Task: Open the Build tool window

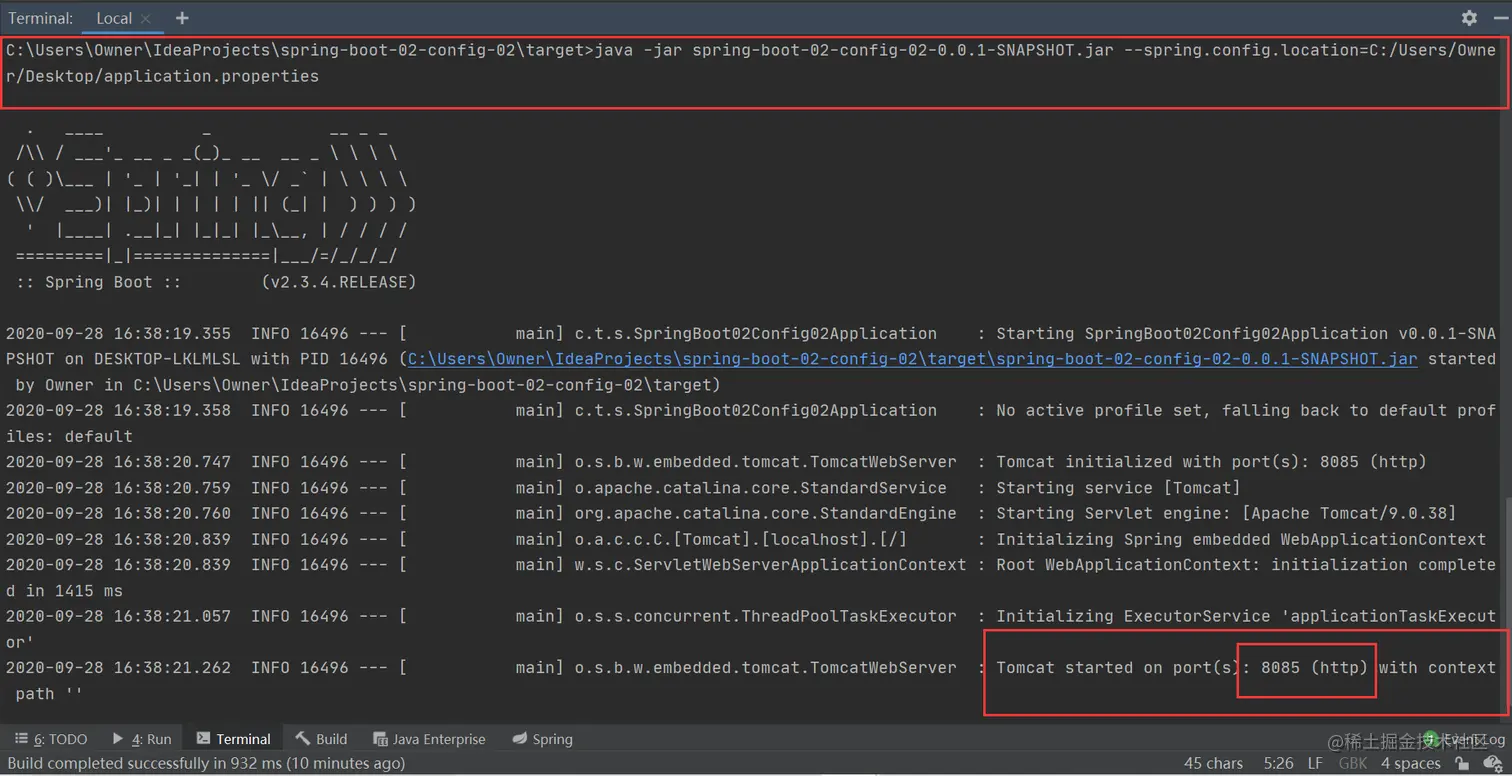Action: [x=321, y=739]
